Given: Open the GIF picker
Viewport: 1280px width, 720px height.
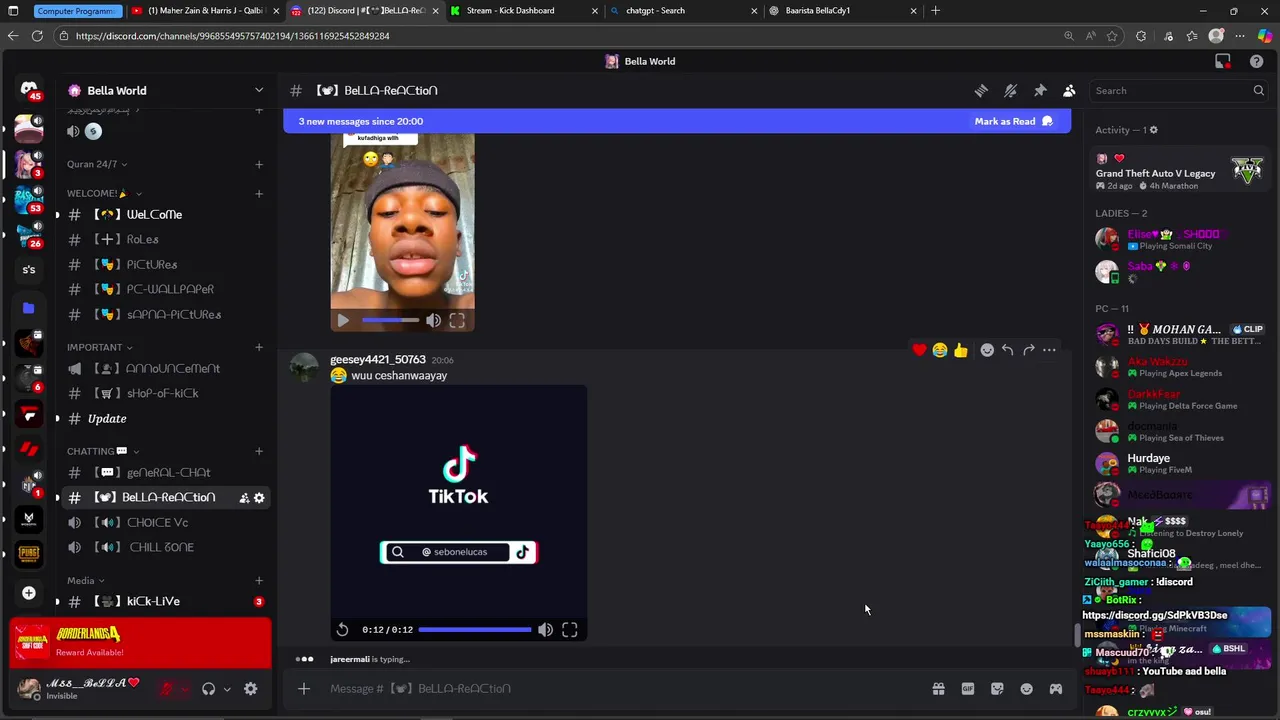Looking at the screenshot, I should (967, 689).
